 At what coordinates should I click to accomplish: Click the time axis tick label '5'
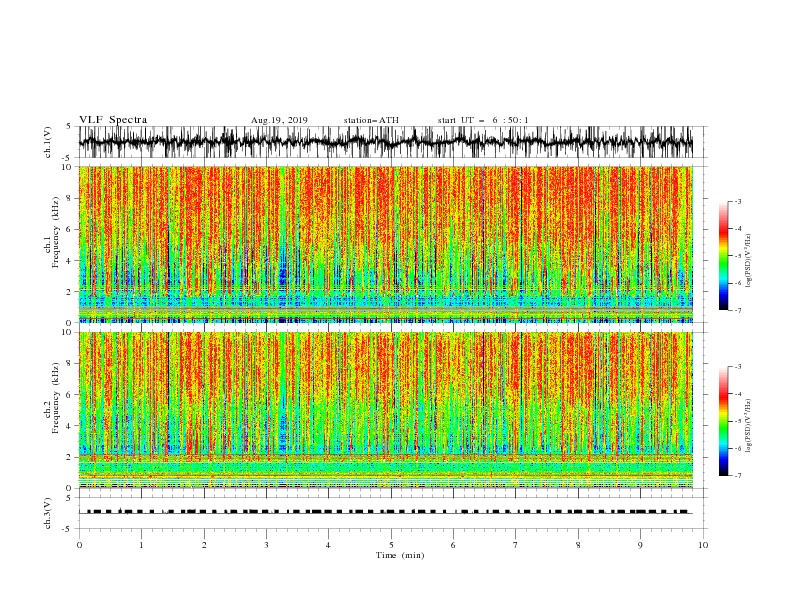391,545
